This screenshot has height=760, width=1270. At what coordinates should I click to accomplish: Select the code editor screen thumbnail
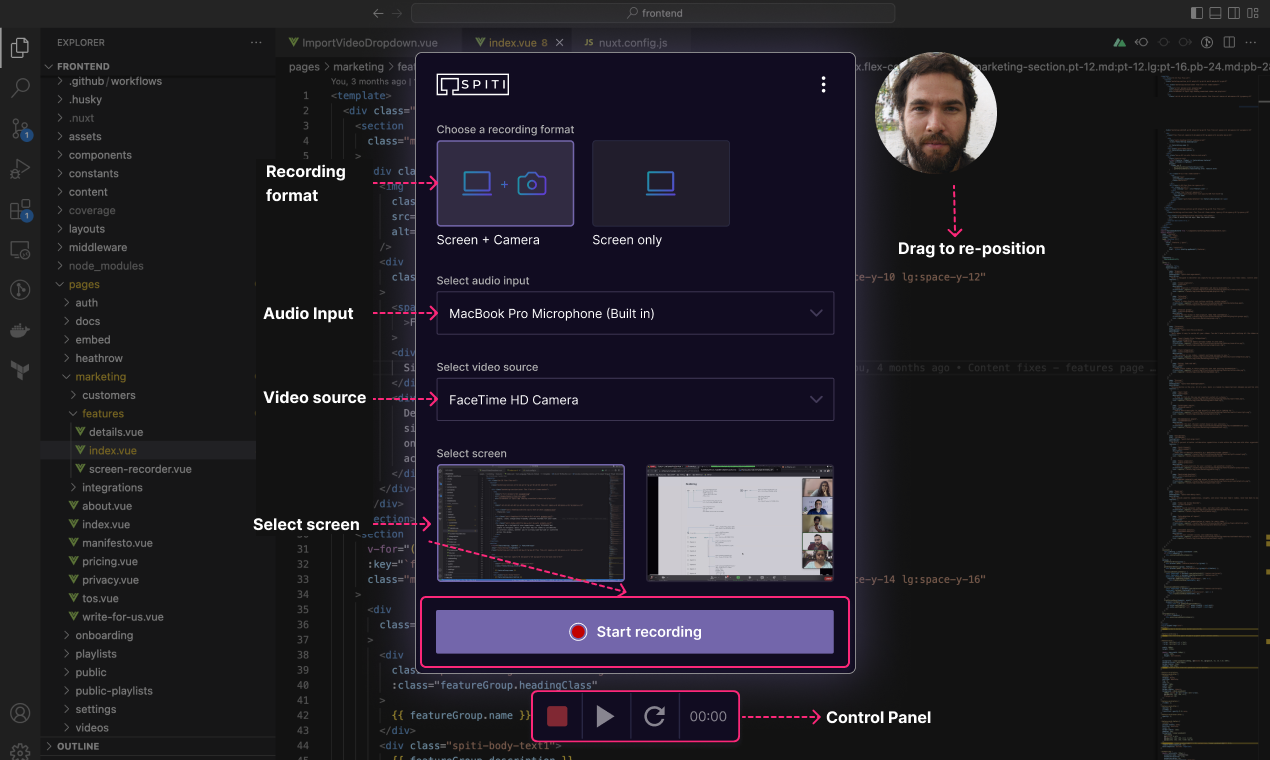(x=531, y=522)
